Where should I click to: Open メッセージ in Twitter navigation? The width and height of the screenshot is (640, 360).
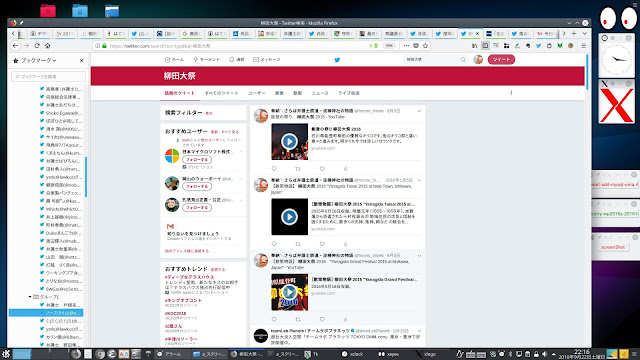[x=267, y=60]
